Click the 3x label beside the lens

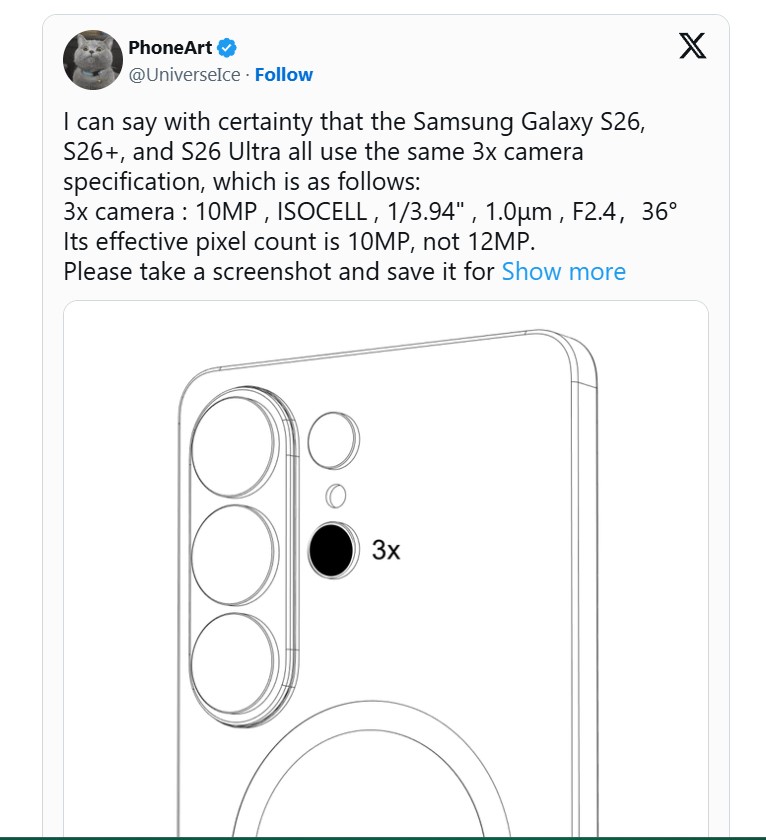pyautogui.click(x=386, y=550)
